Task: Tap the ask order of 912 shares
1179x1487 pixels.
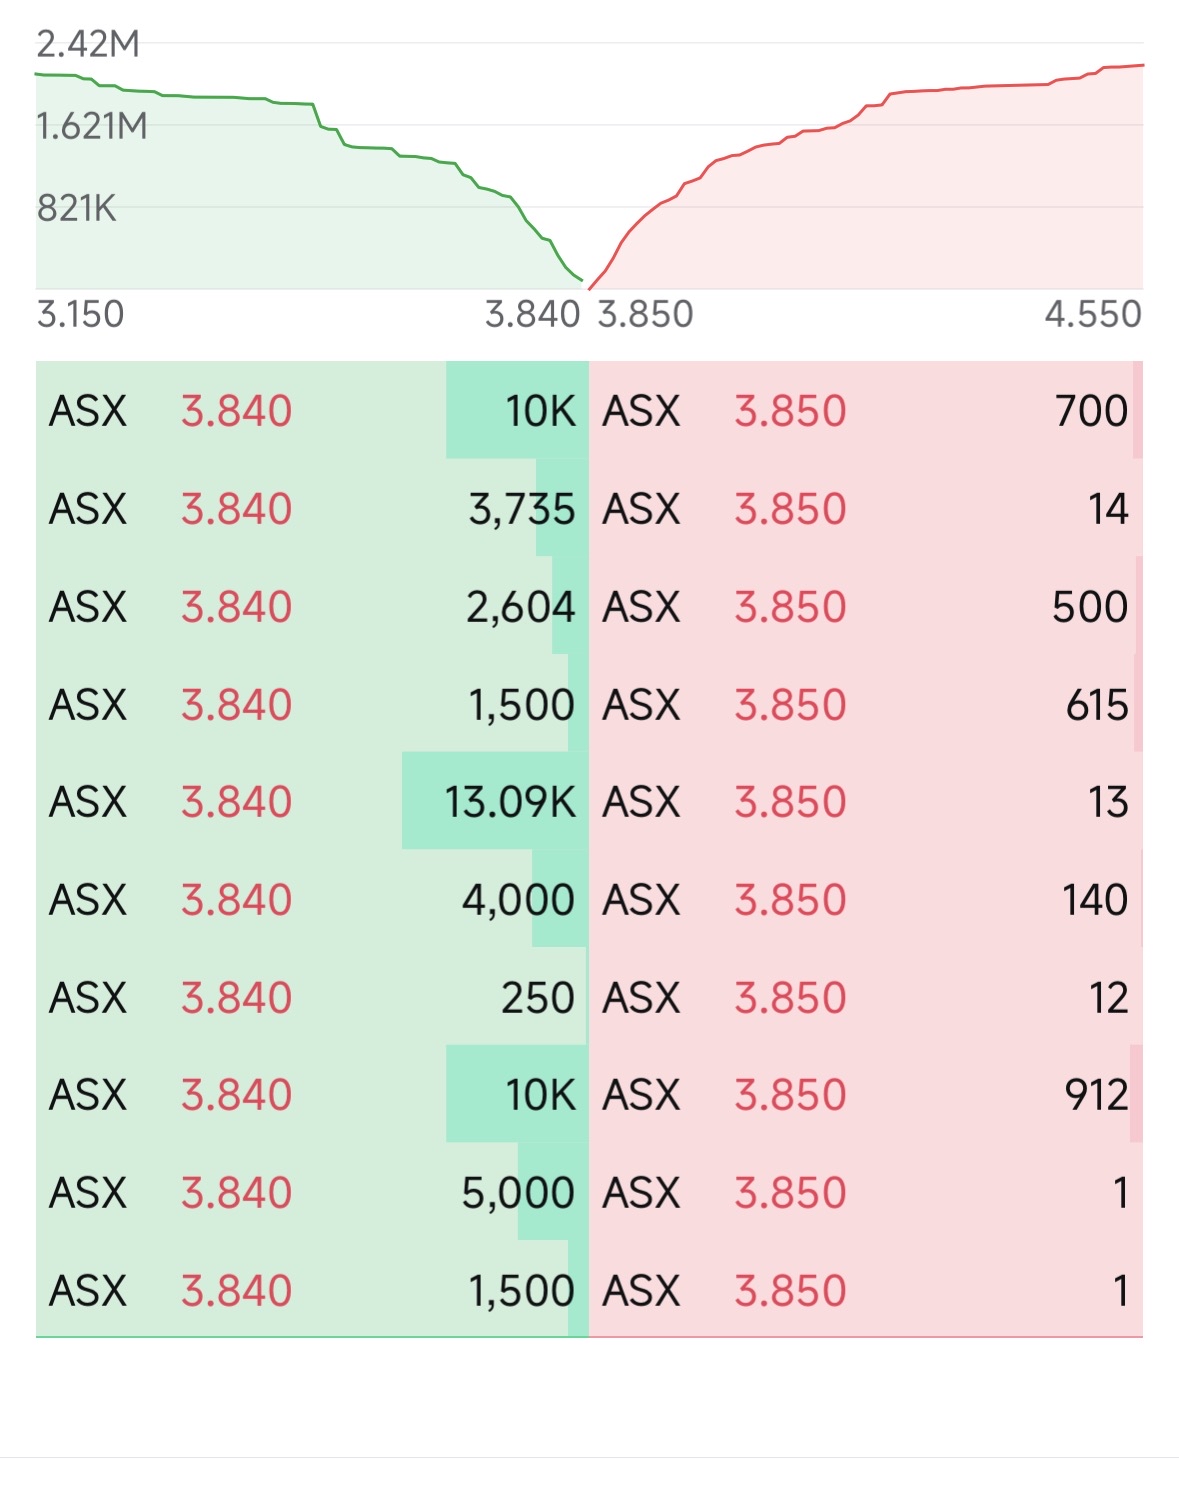Action: pyautogui.click(x=865, y=1095)
